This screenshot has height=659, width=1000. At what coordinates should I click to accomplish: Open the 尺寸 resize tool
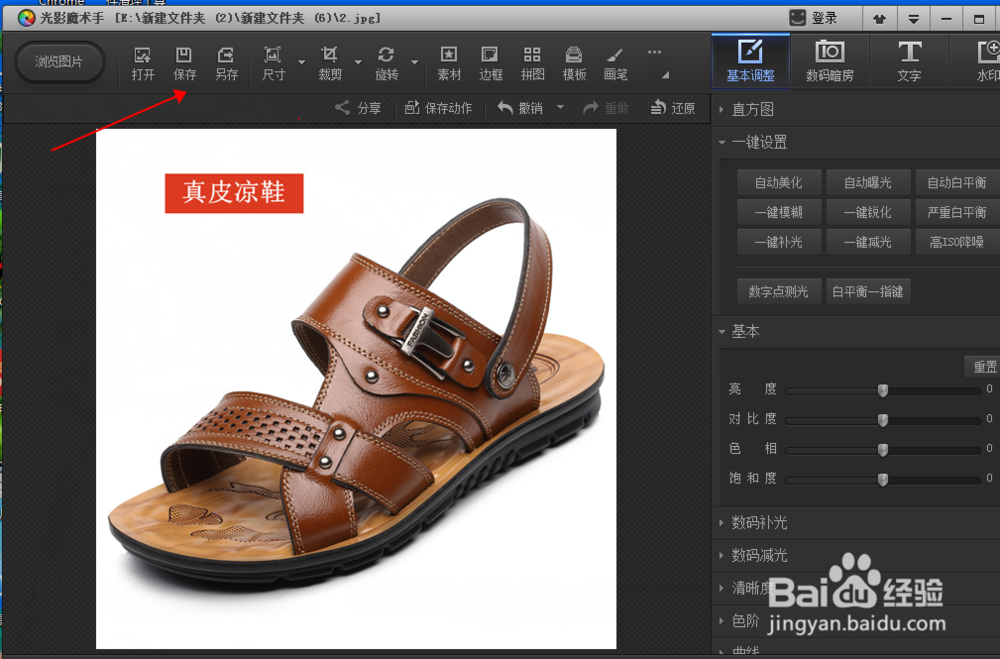click(274, 63)
